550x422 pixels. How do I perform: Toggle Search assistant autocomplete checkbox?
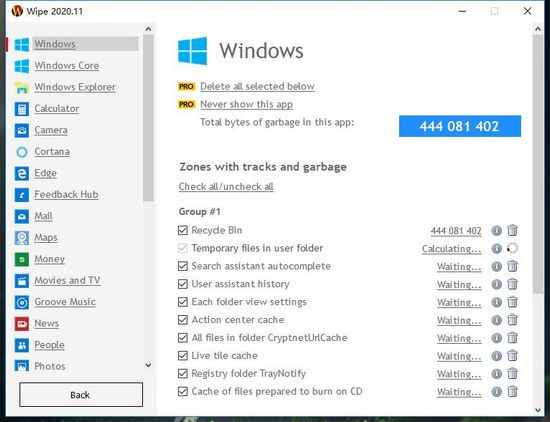[183, 266]
